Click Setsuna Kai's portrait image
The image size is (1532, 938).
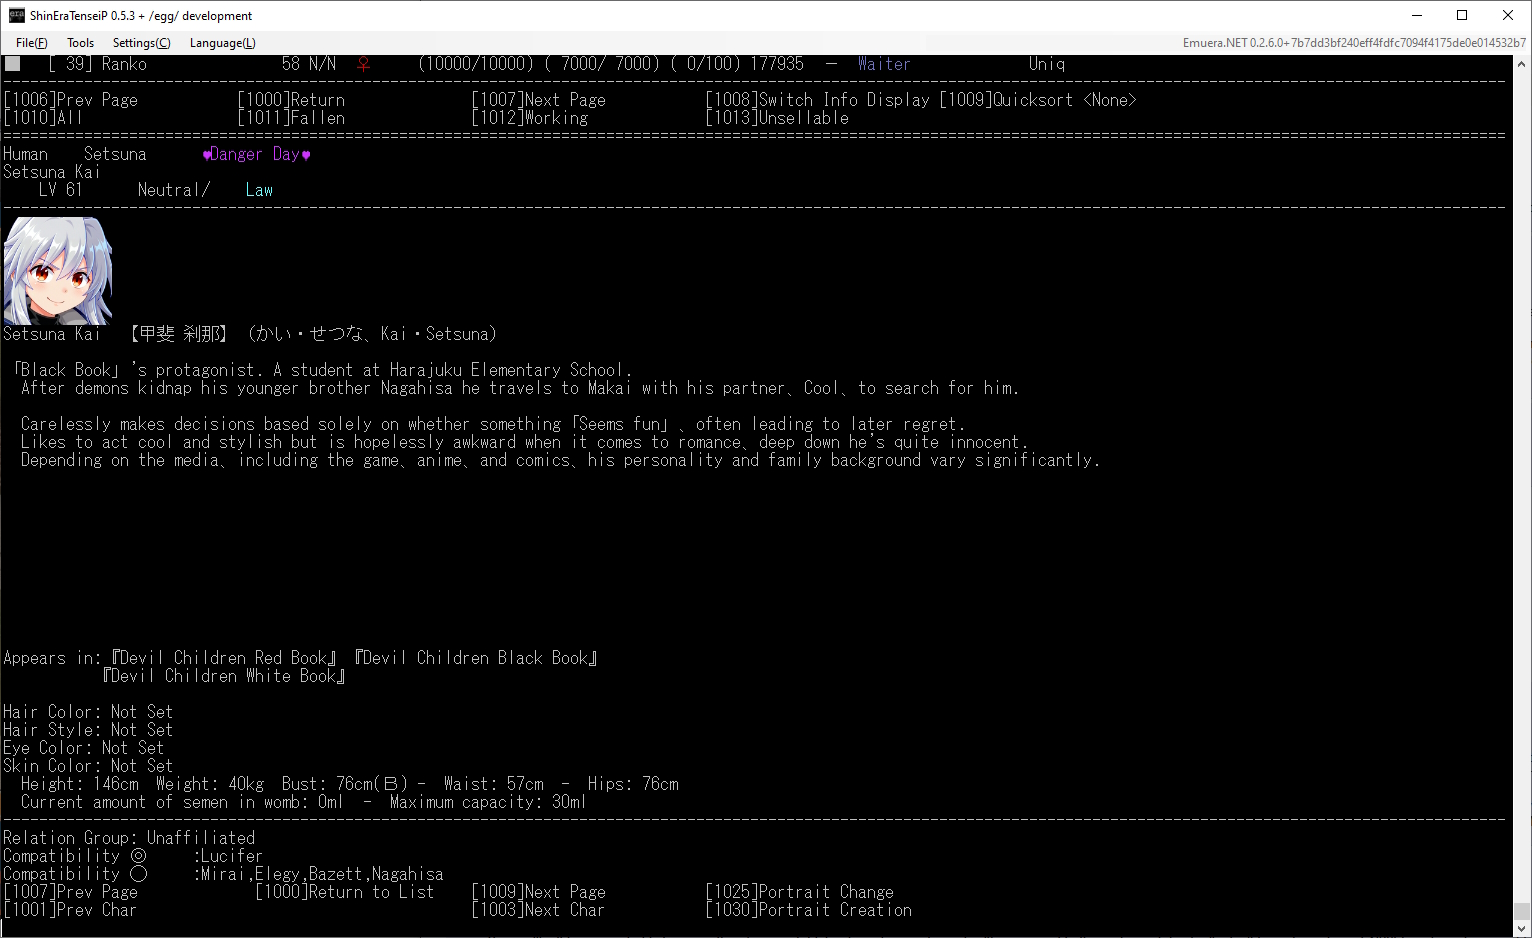57,271
